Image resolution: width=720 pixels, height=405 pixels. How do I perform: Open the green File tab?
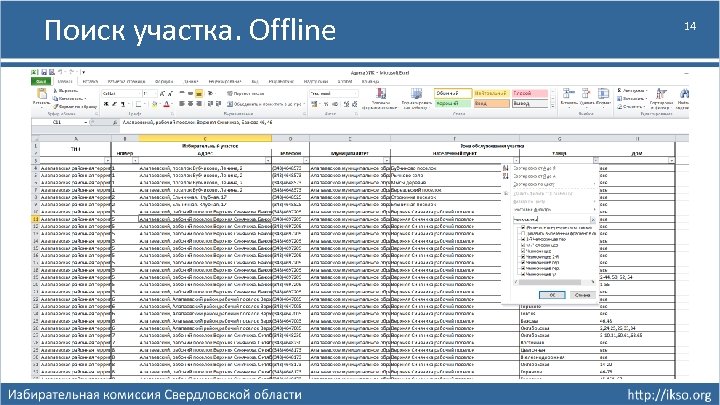pyautogui.click(x=41, y=82)
